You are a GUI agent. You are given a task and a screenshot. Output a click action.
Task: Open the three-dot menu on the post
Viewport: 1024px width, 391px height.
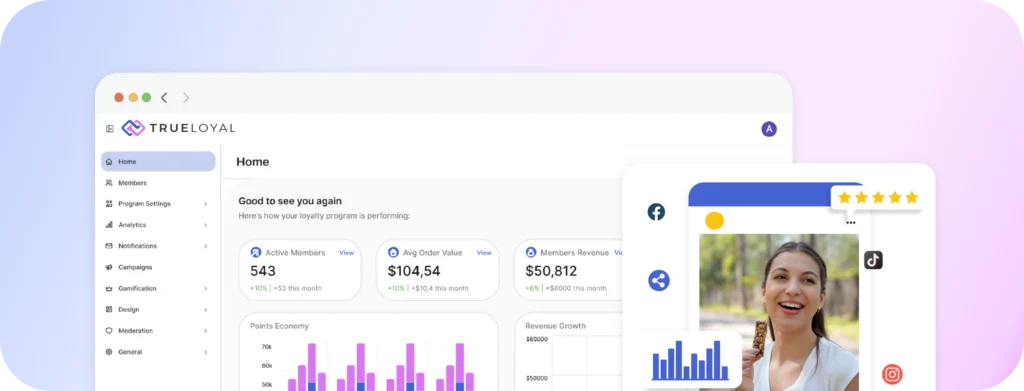(850, 223)
